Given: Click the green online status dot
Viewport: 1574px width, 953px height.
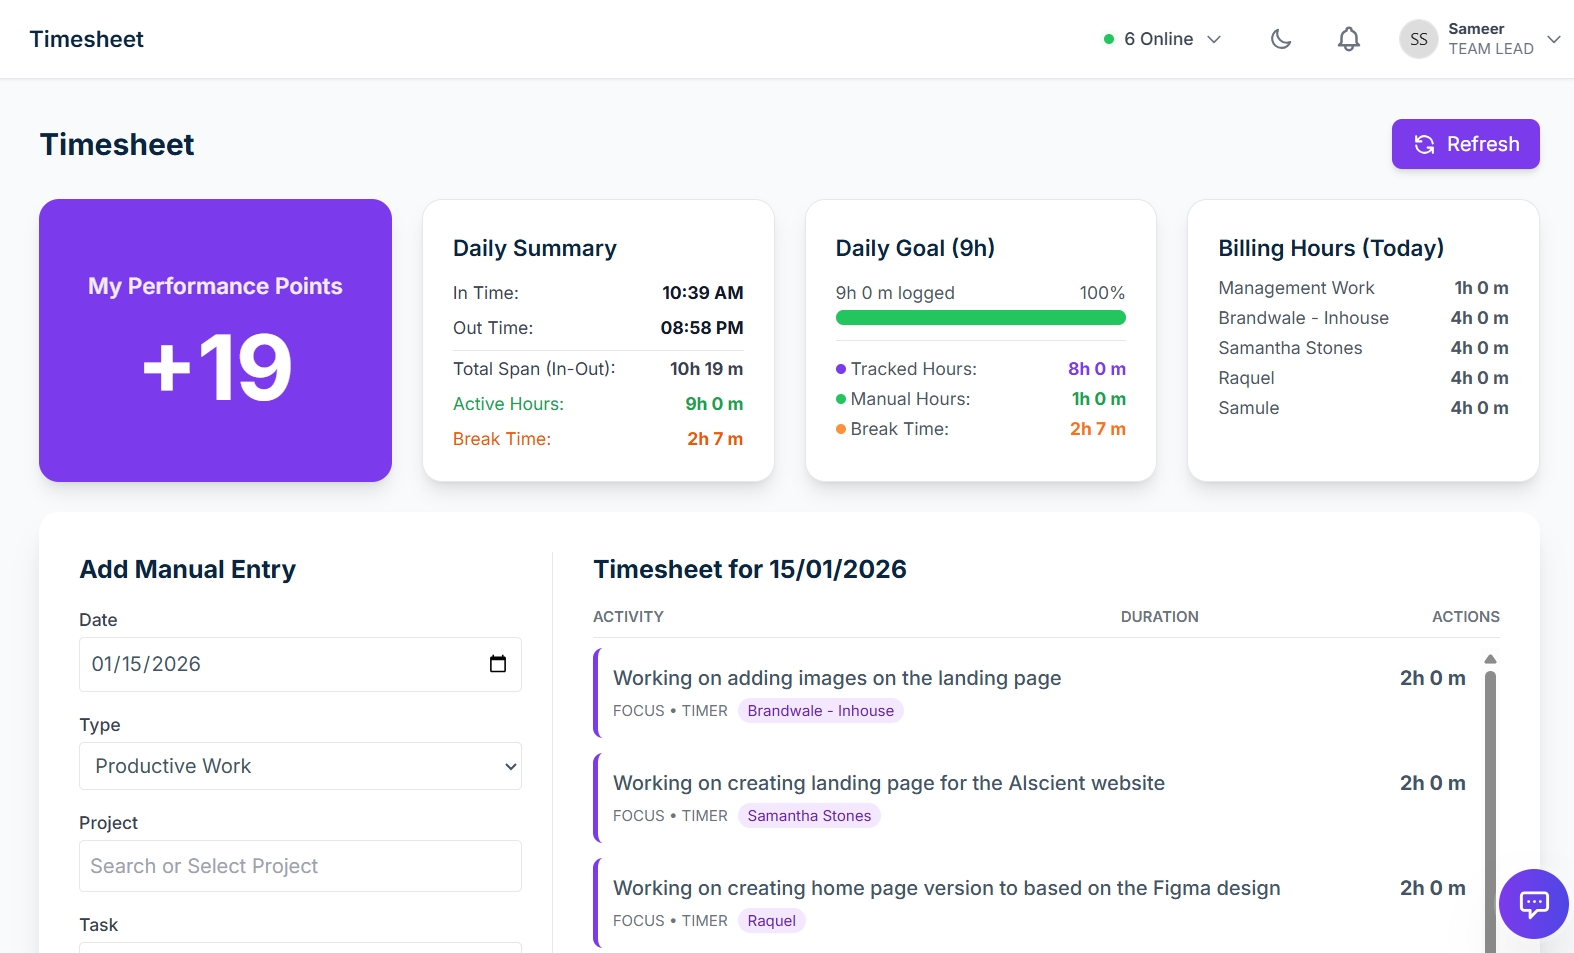Looking at the screenshot, I should point(1108,39).
